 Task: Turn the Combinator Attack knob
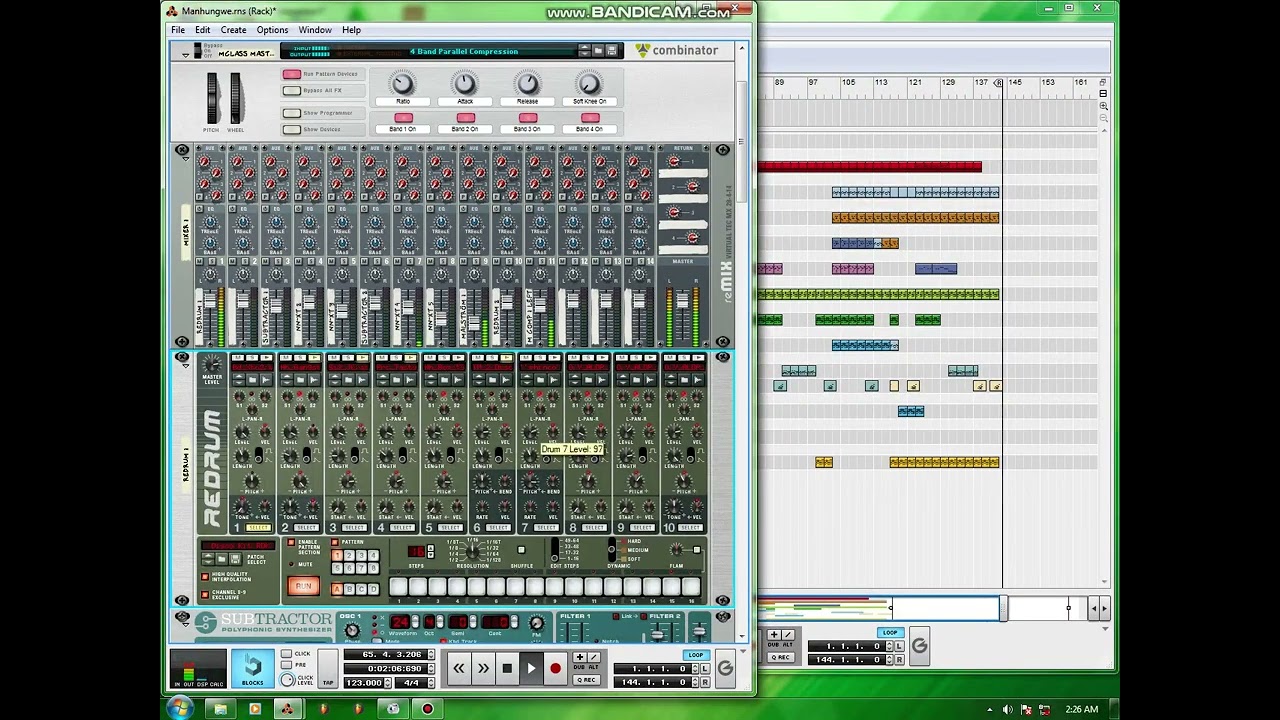click(464, 84)
